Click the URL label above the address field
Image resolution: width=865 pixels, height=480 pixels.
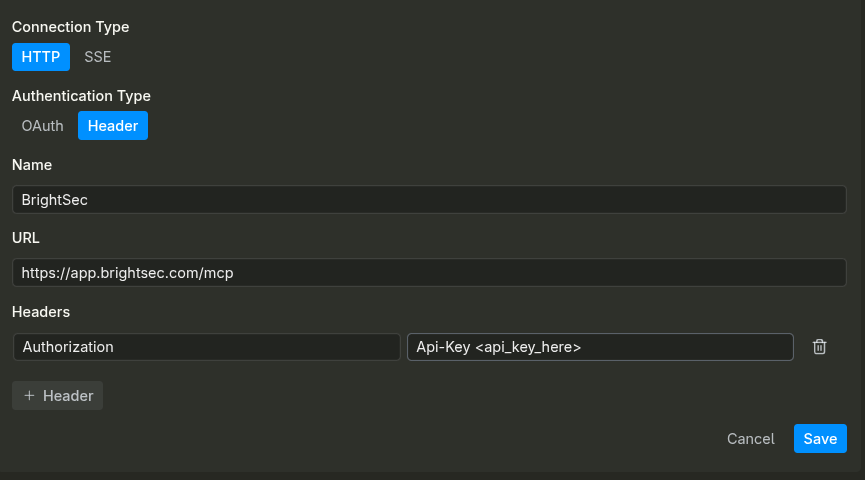[26, 238]
